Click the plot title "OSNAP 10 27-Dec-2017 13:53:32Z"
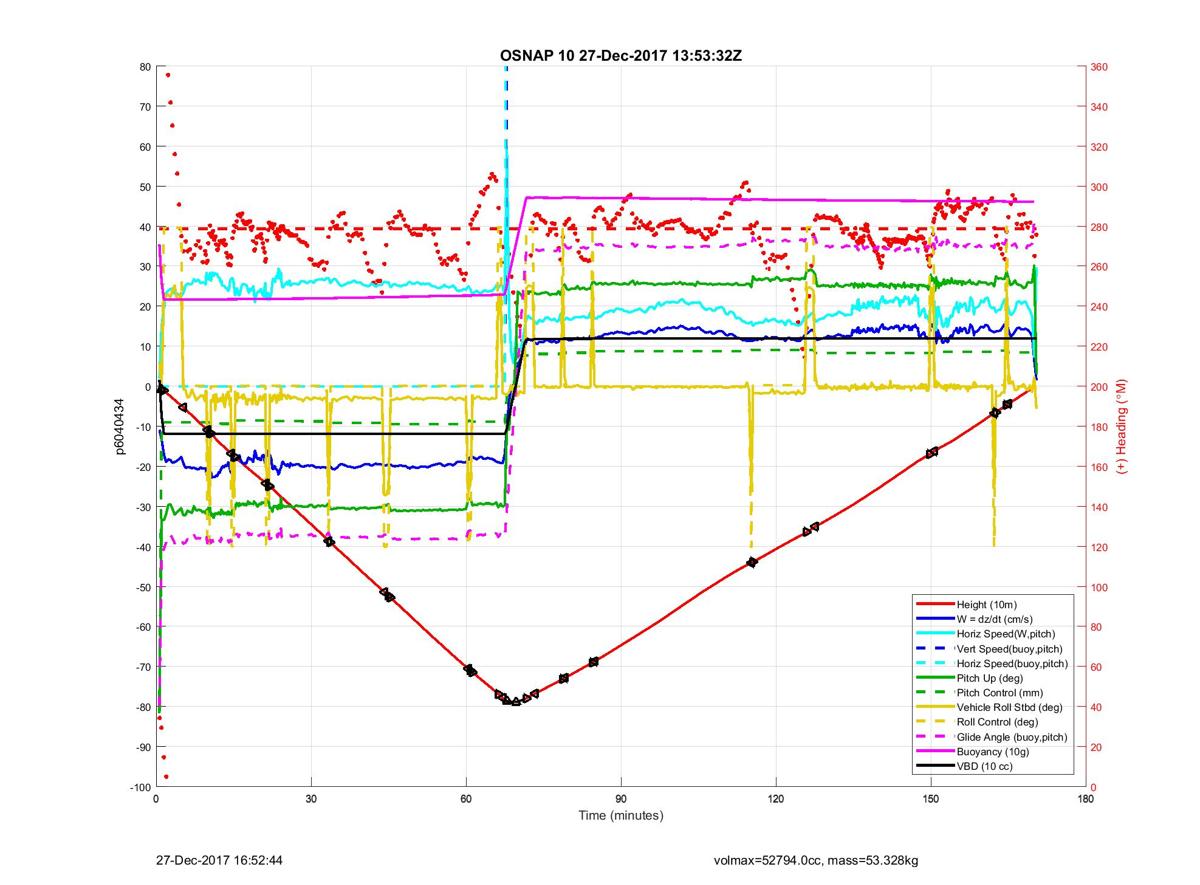The width and height of the screenshot is (1200, 885). tap(621, 55)
